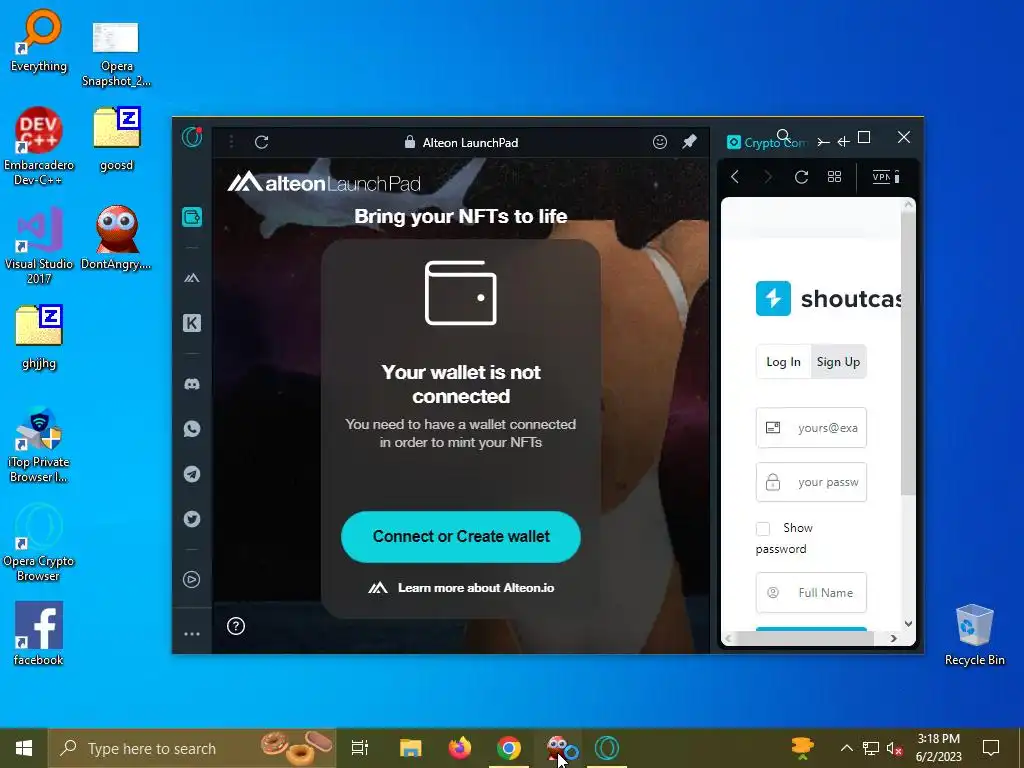Click the page vertical scrollbar
Image resolution: width=1024 pixels, height=768 pixels.
908,353
